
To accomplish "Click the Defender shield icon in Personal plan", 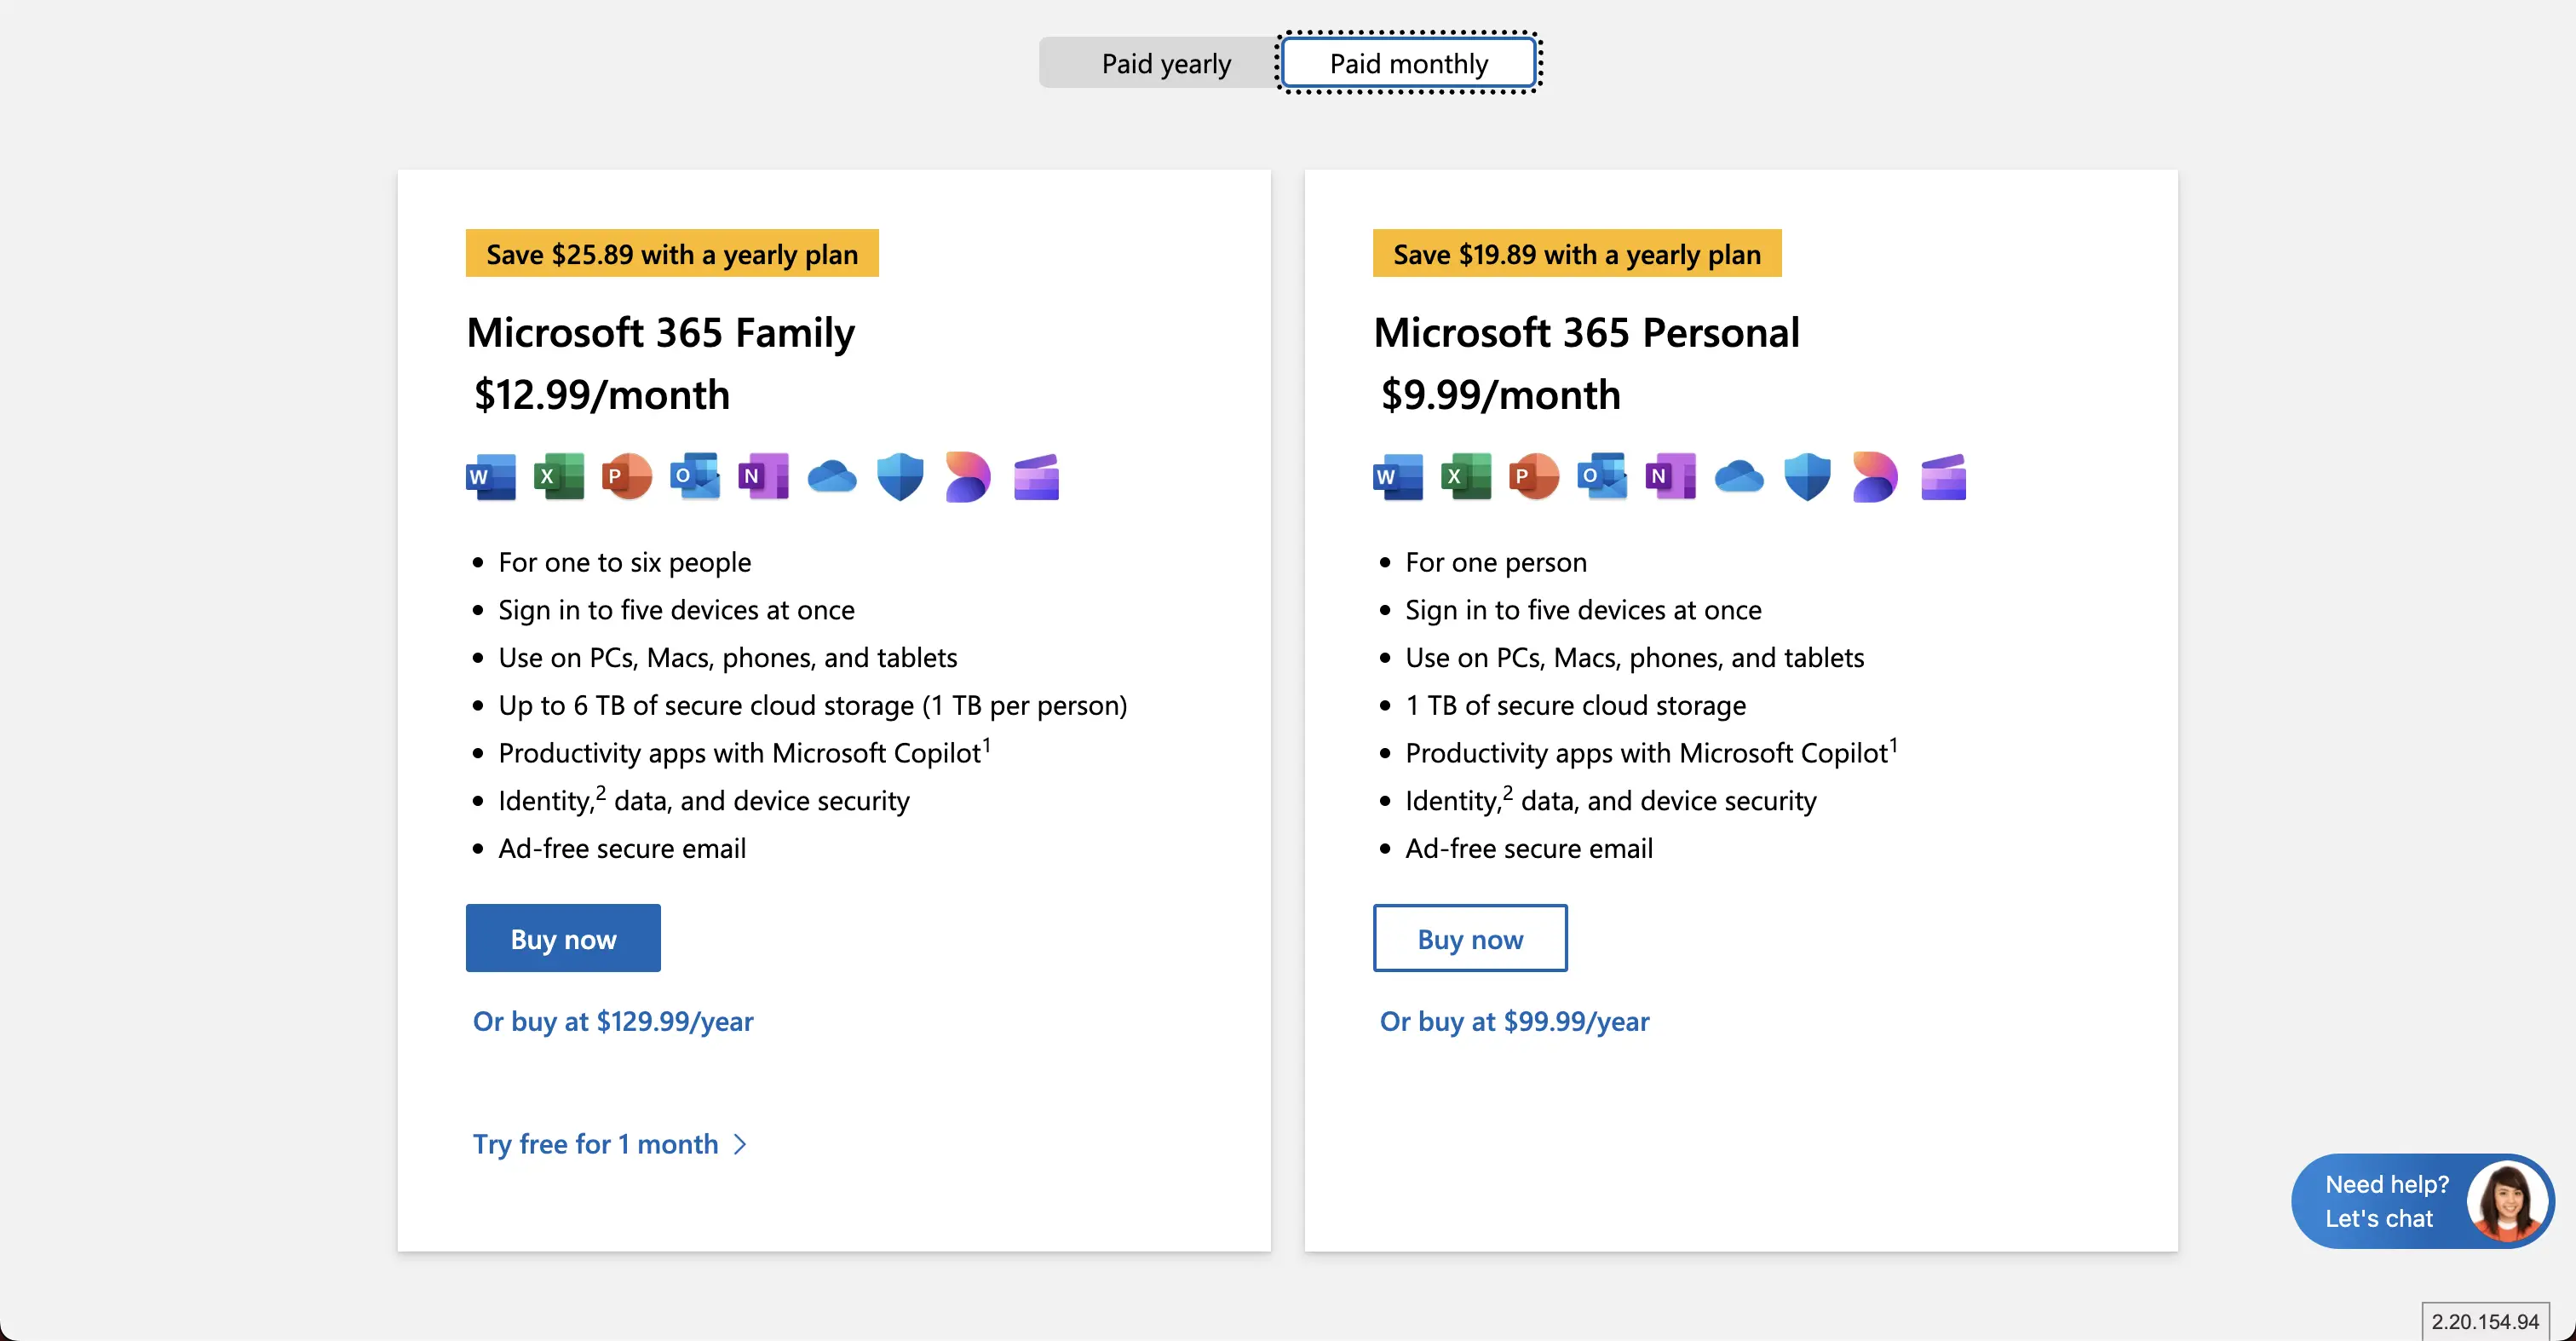I will 1807,477.
